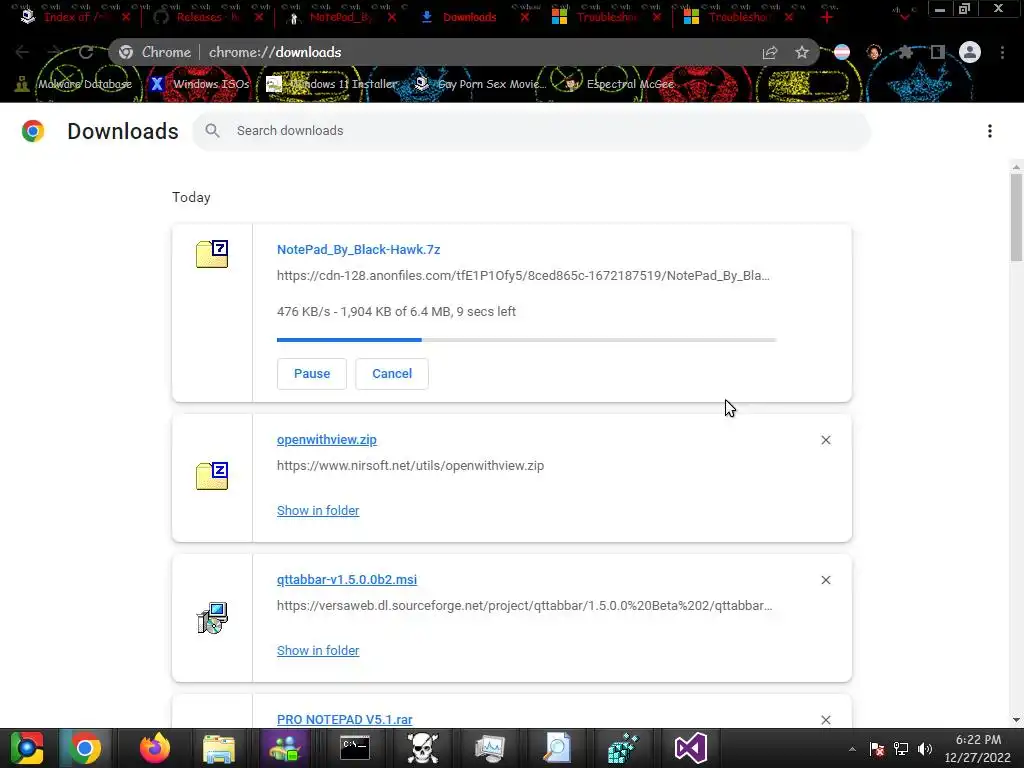Open the Windows 11 Installer bookmark
Image resolution: width=1024 pixels, height=768 pixels.
(332, 84)
